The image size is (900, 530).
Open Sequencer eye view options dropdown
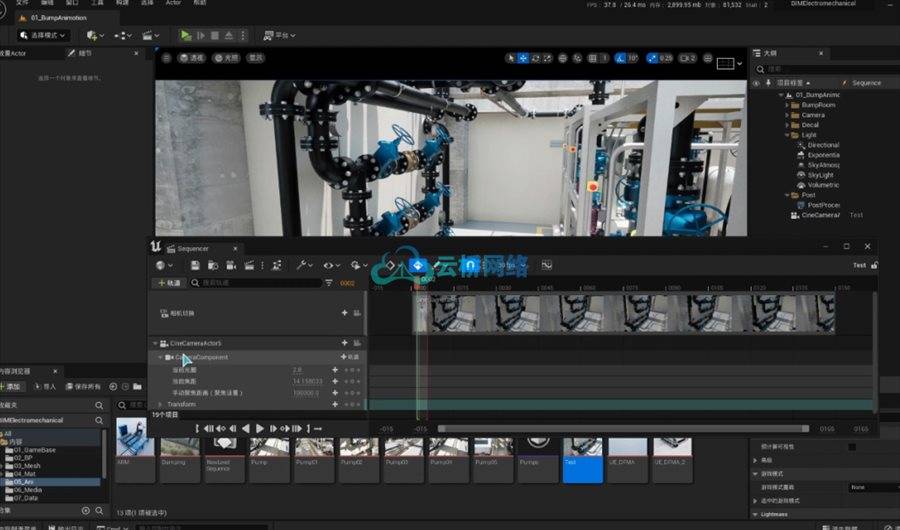331,265
